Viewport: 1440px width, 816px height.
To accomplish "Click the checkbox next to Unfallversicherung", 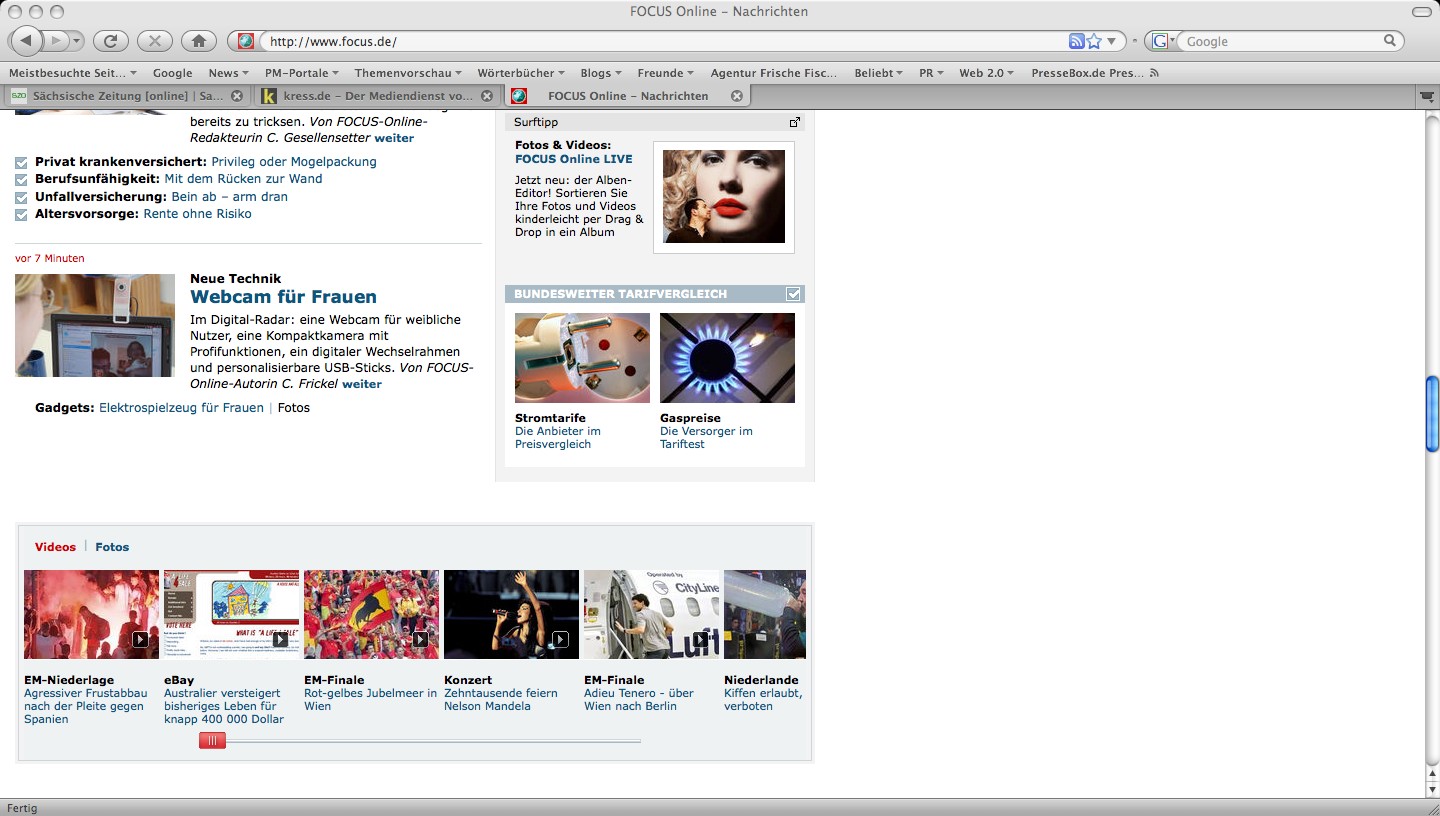I will 22,197.
